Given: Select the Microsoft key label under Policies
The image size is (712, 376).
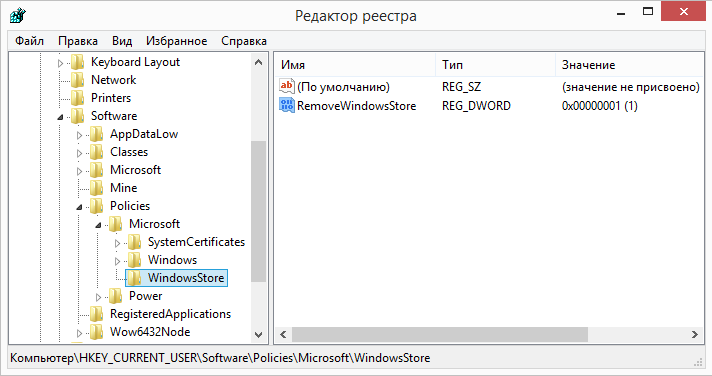Looking at the screenshot, I should pos(154,224).
